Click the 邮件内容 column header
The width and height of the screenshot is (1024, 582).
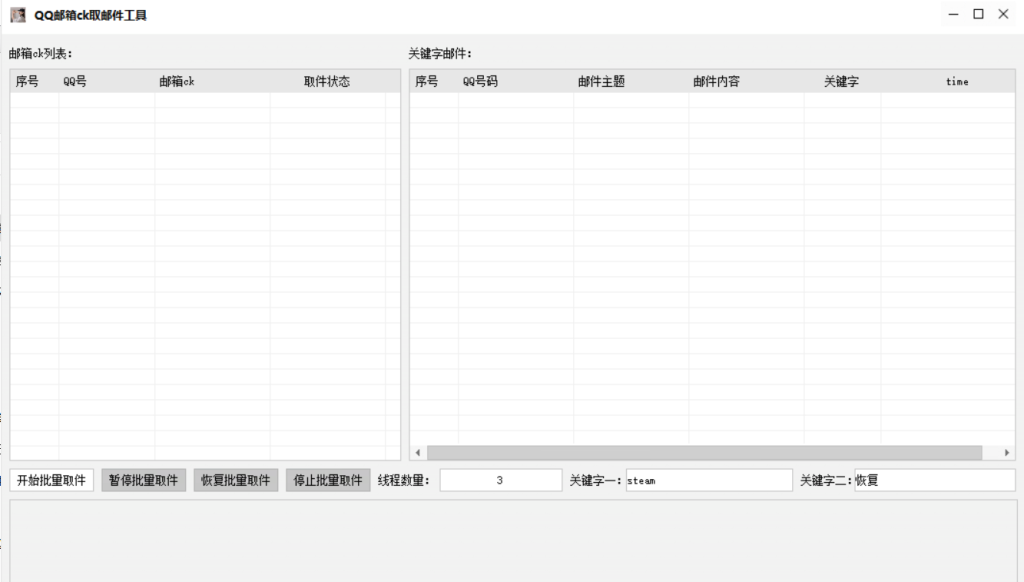point(746,82)
